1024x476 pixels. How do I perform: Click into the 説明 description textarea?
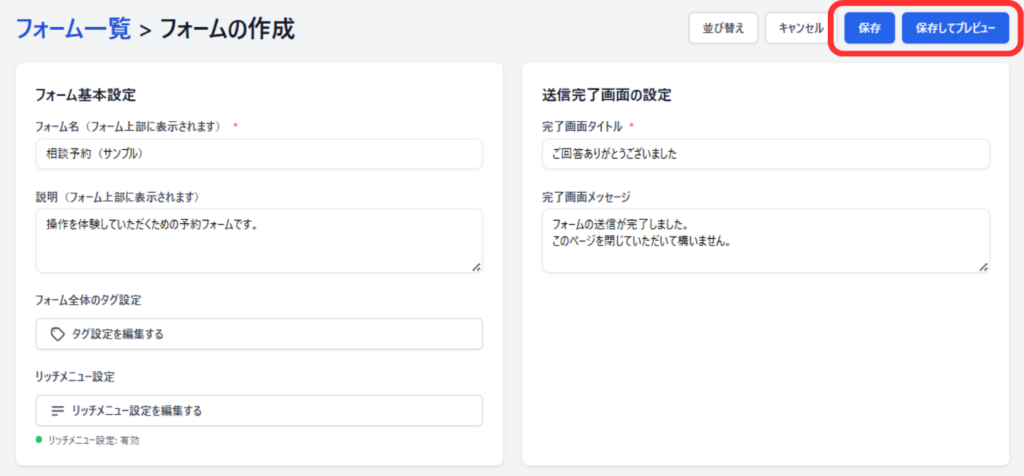(x=259, y=240)
